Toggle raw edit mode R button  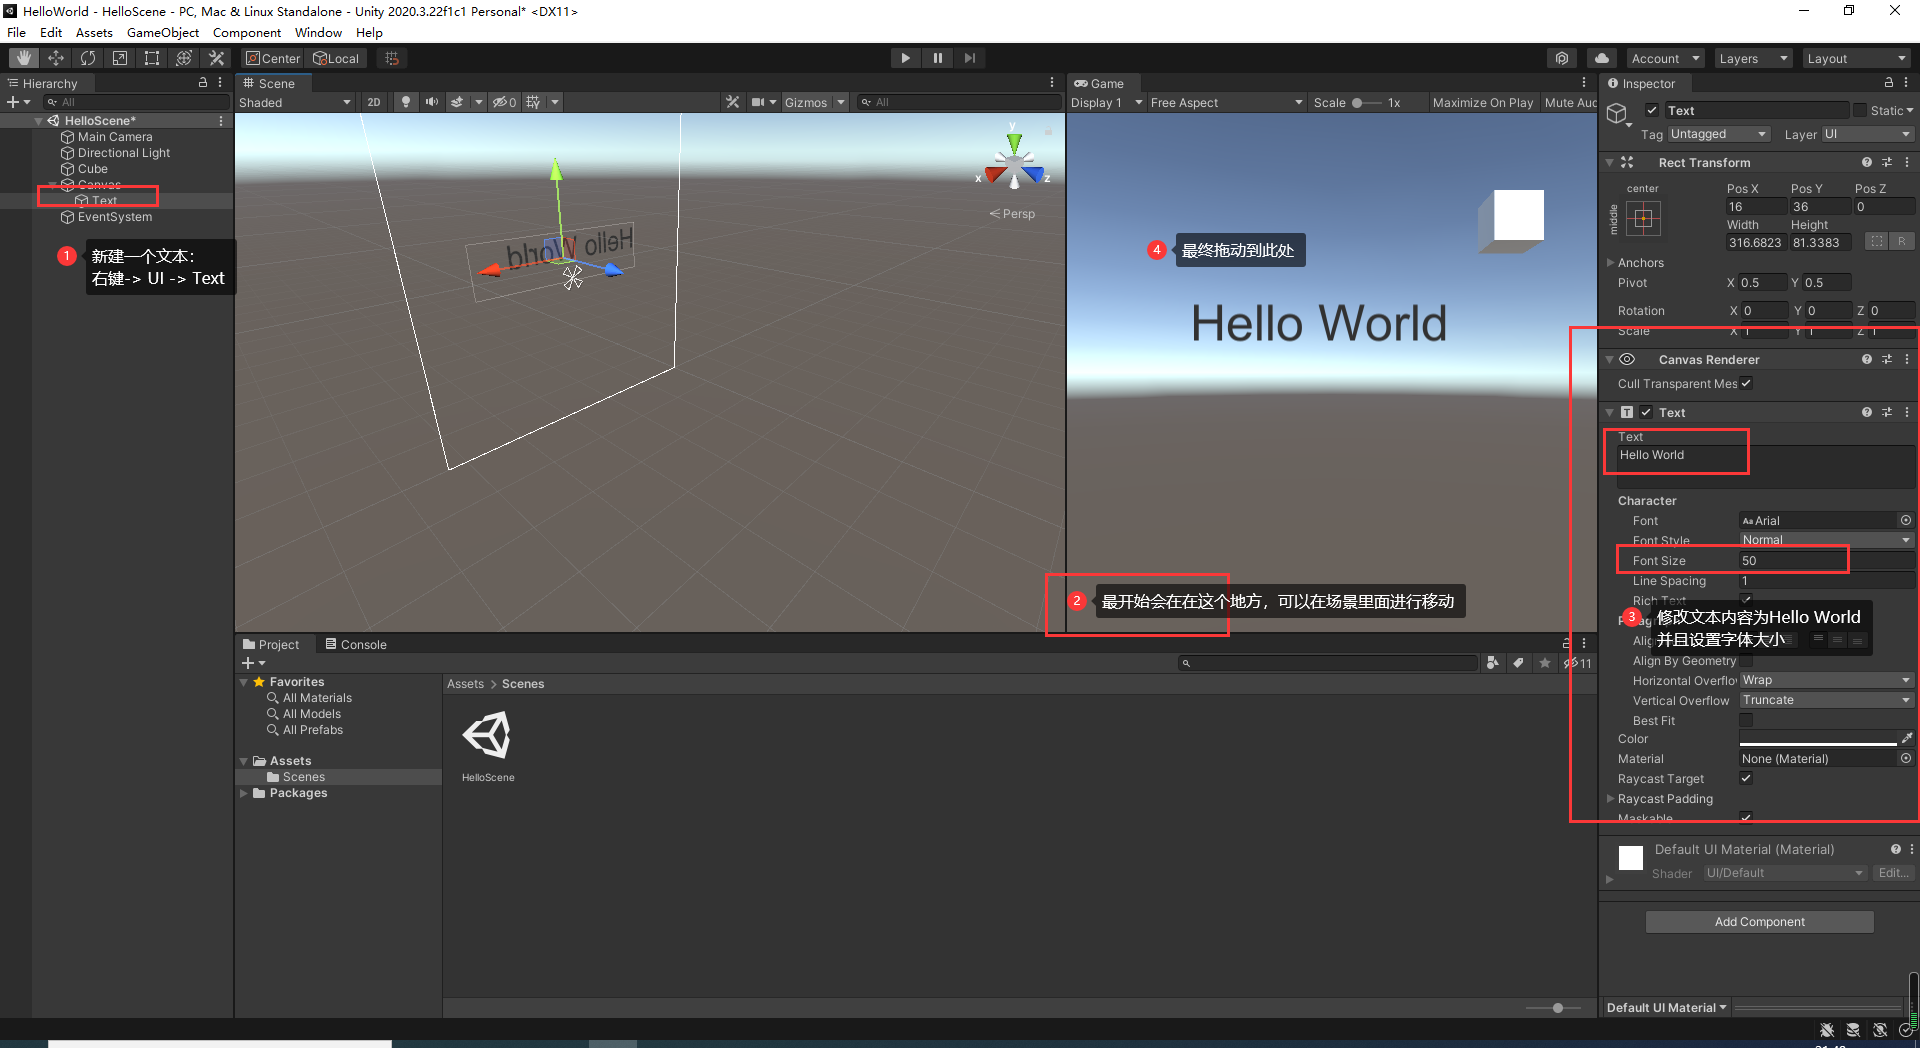tap(1902, 242)
